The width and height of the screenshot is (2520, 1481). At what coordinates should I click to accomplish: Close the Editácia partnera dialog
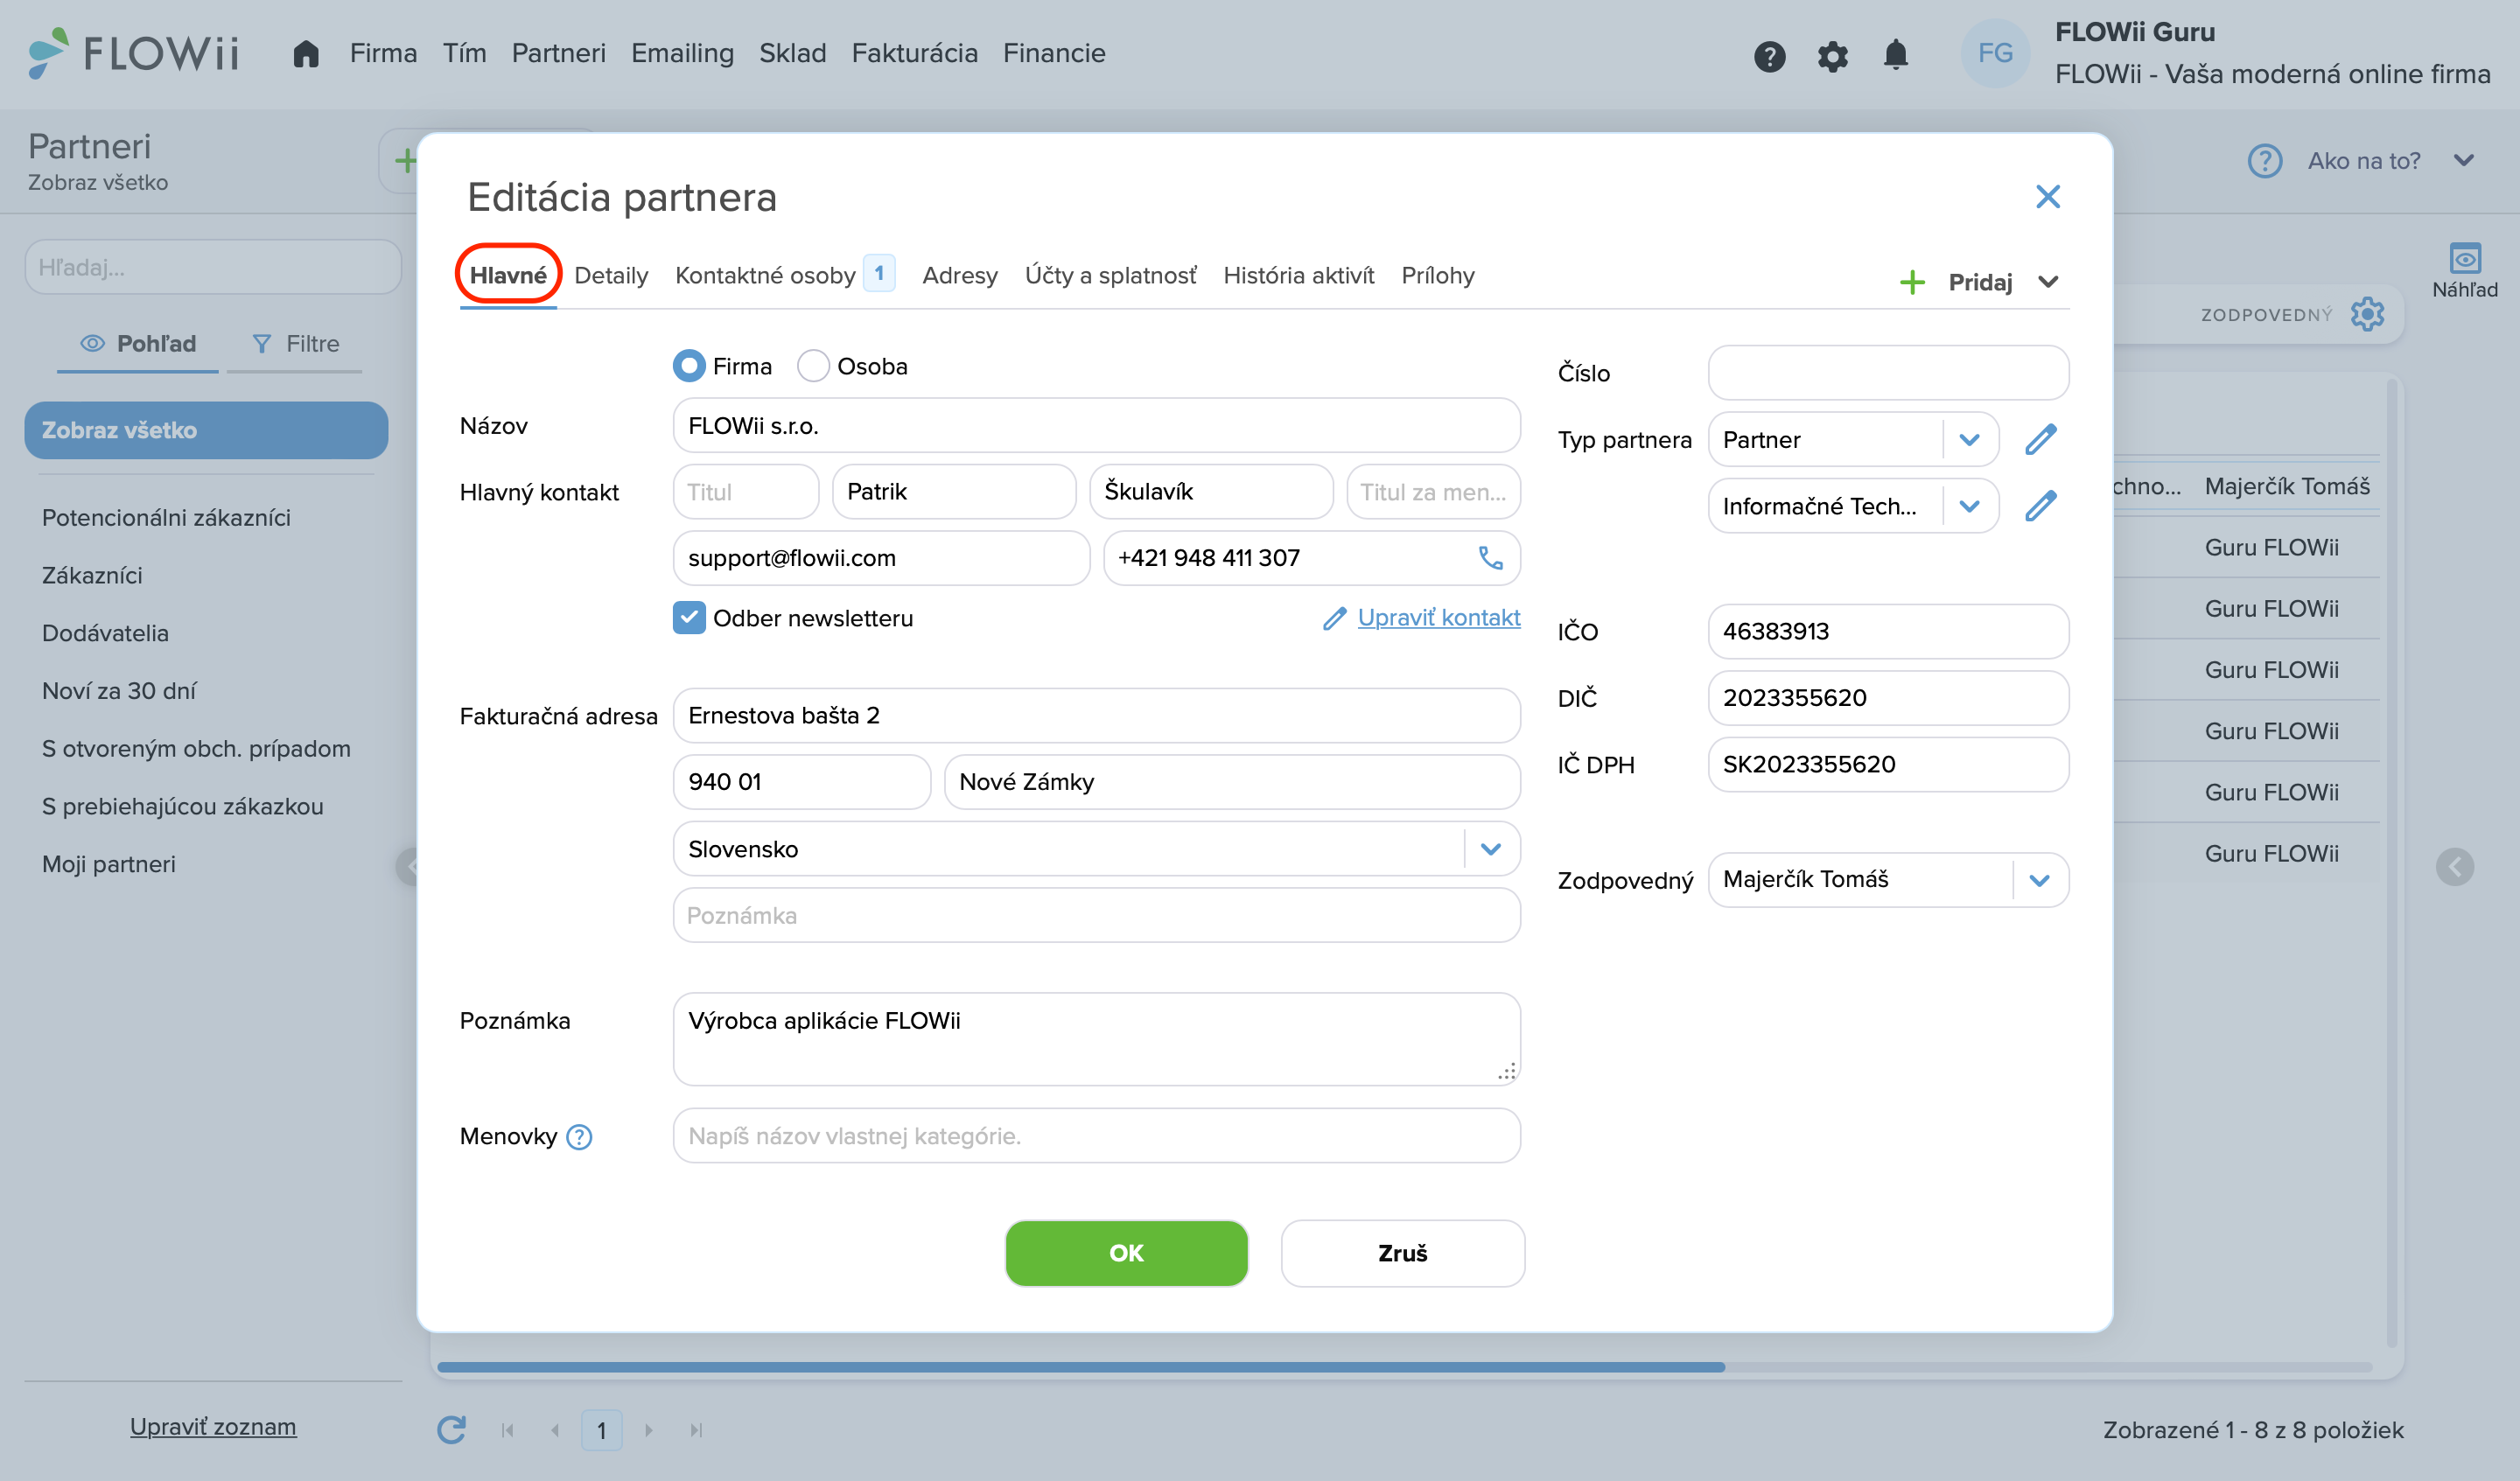tap(2047, 196)
